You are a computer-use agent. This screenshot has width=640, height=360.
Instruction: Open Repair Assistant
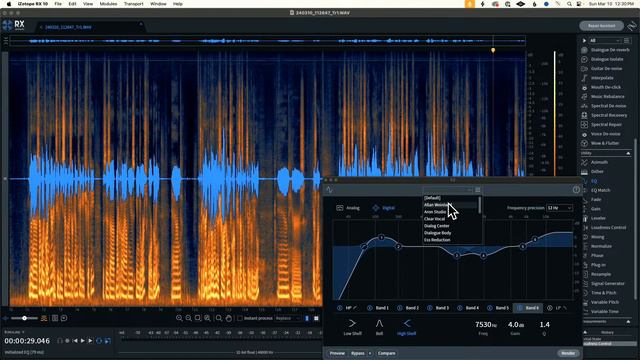click(601, 26)
